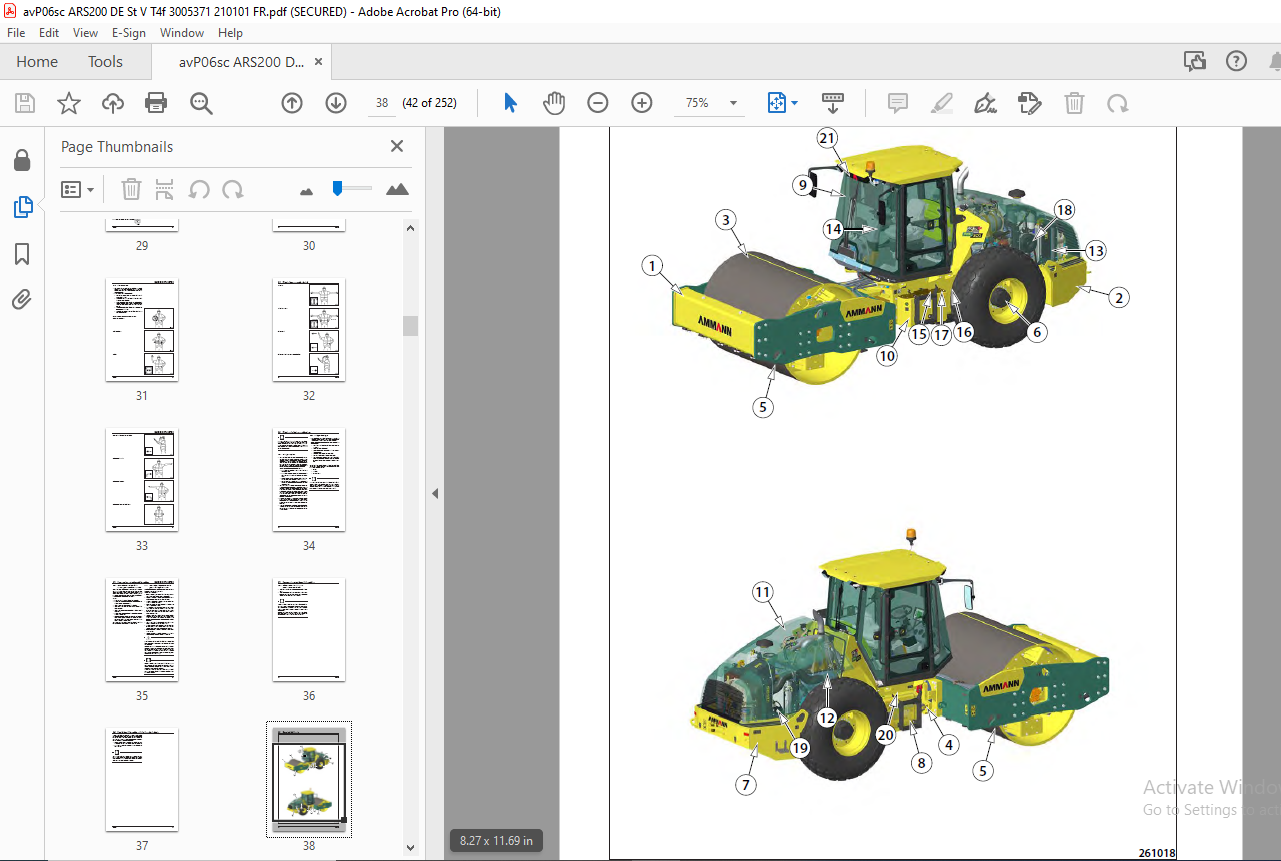
Task: Add the document to starred bookmarks
Action: [69, 103]
